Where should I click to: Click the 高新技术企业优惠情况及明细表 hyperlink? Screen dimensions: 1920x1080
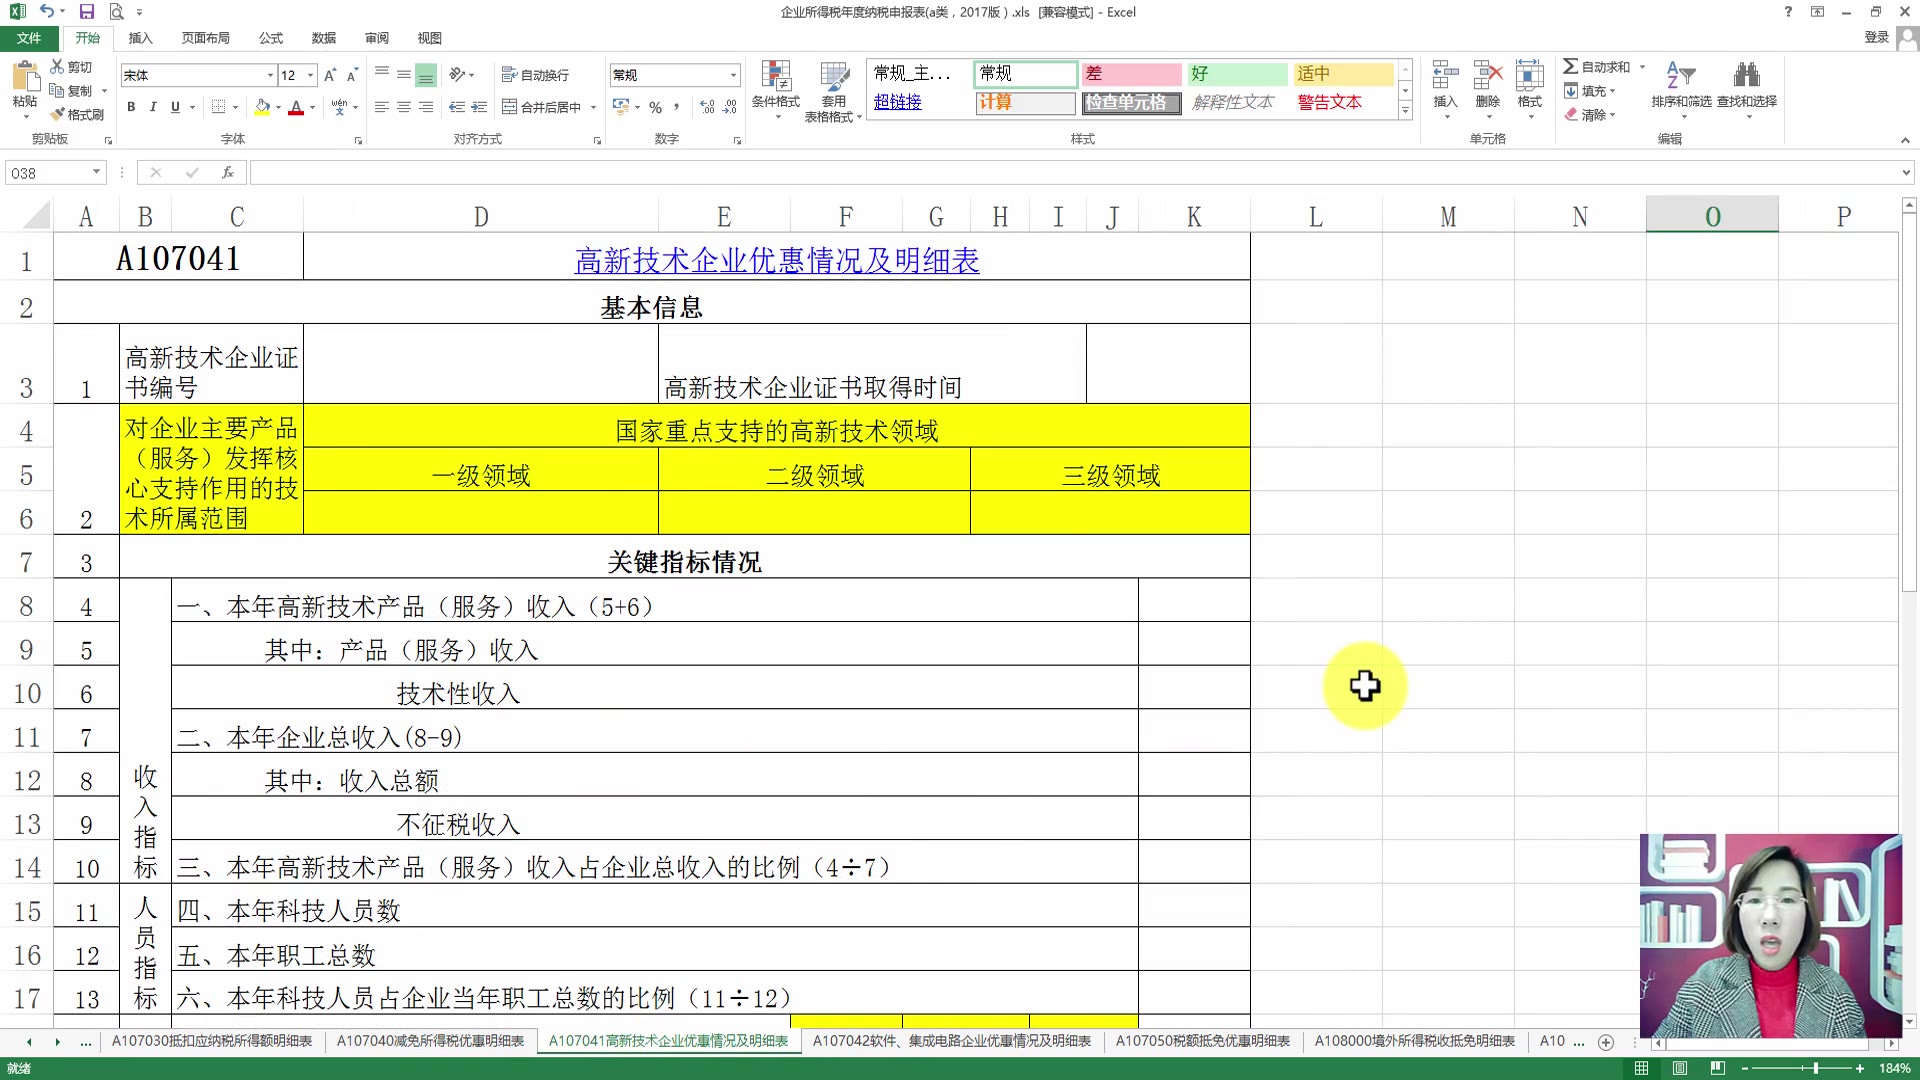point(776,261)
